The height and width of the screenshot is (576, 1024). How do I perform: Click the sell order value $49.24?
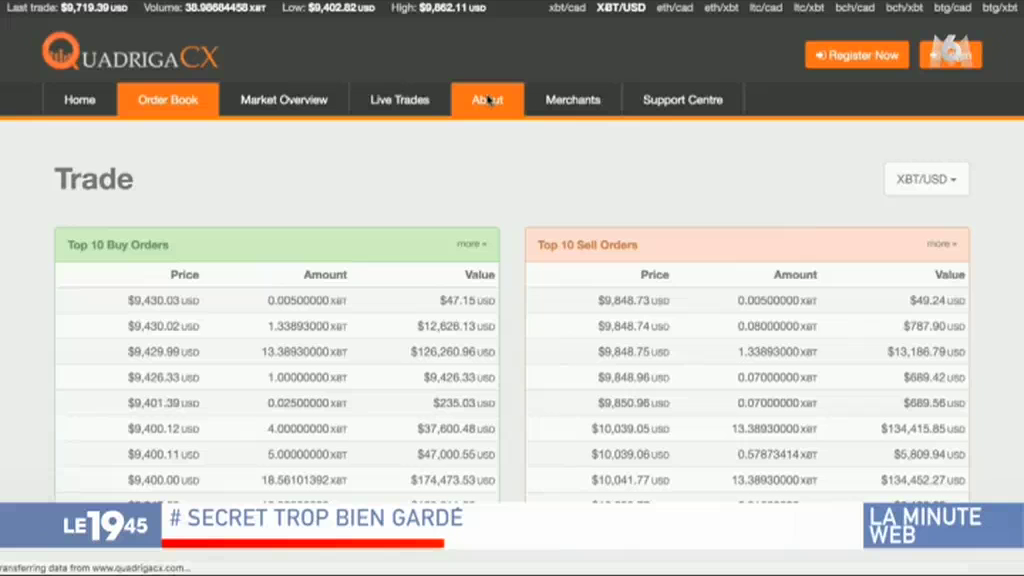pyautogui.click(x=937, y=300)
